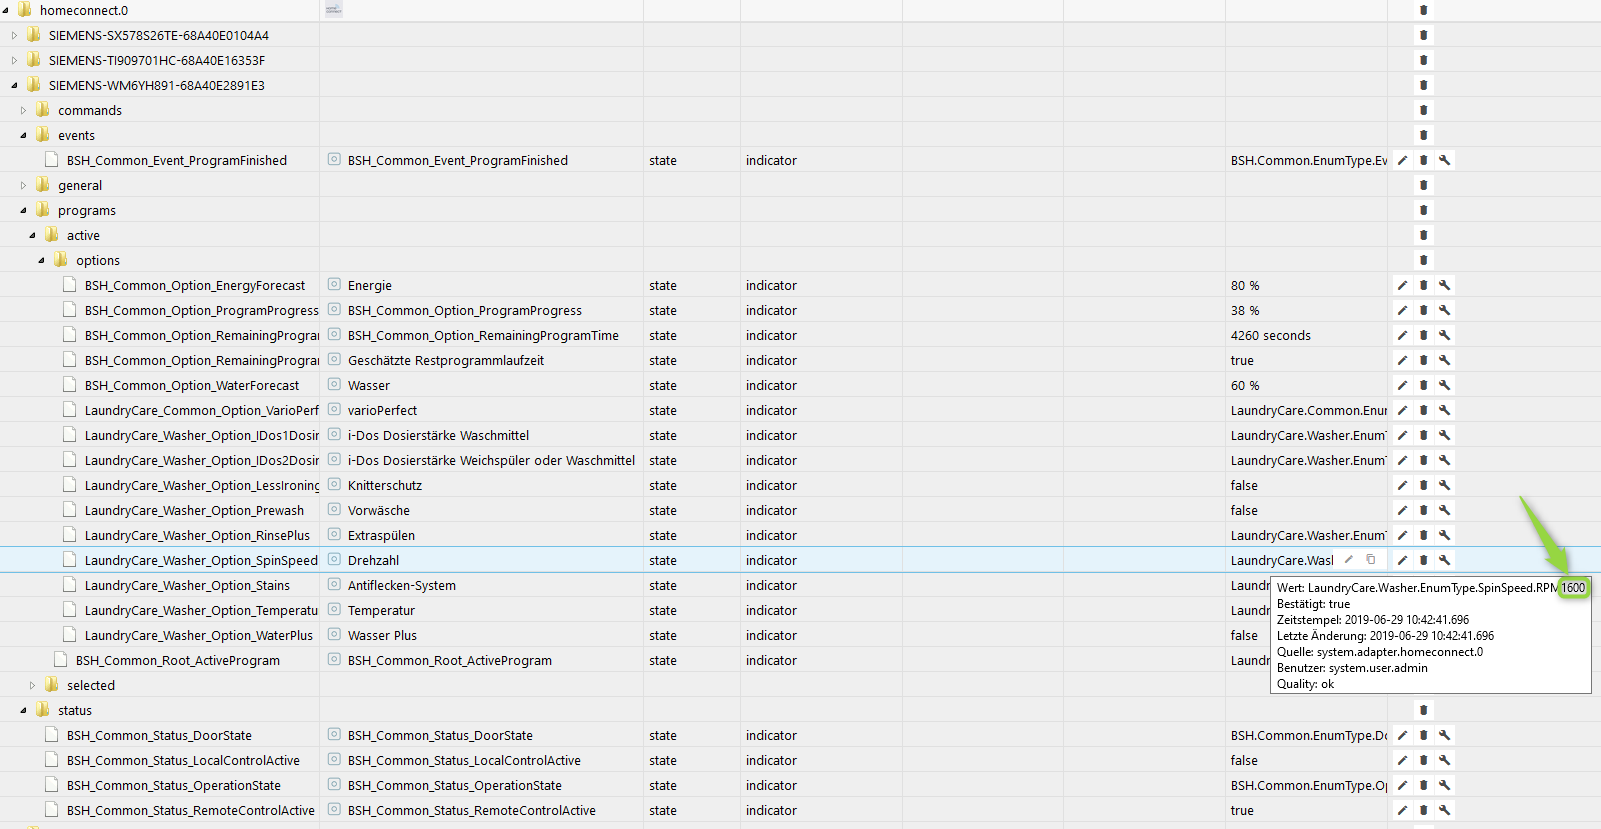Image resolution: width=1601 pixels, height=829 pixels.
Task: Edit the BSH_Common_Status_RemoteControlActive row
Action: [1402, 810]
